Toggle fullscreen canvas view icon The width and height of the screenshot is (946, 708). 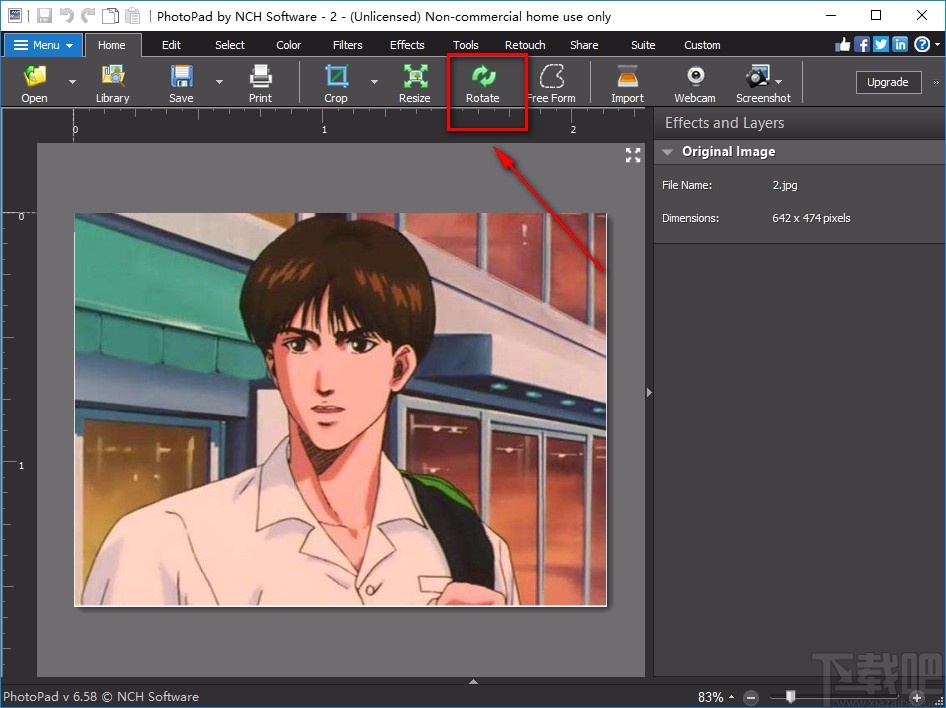[x=633, y=155]
